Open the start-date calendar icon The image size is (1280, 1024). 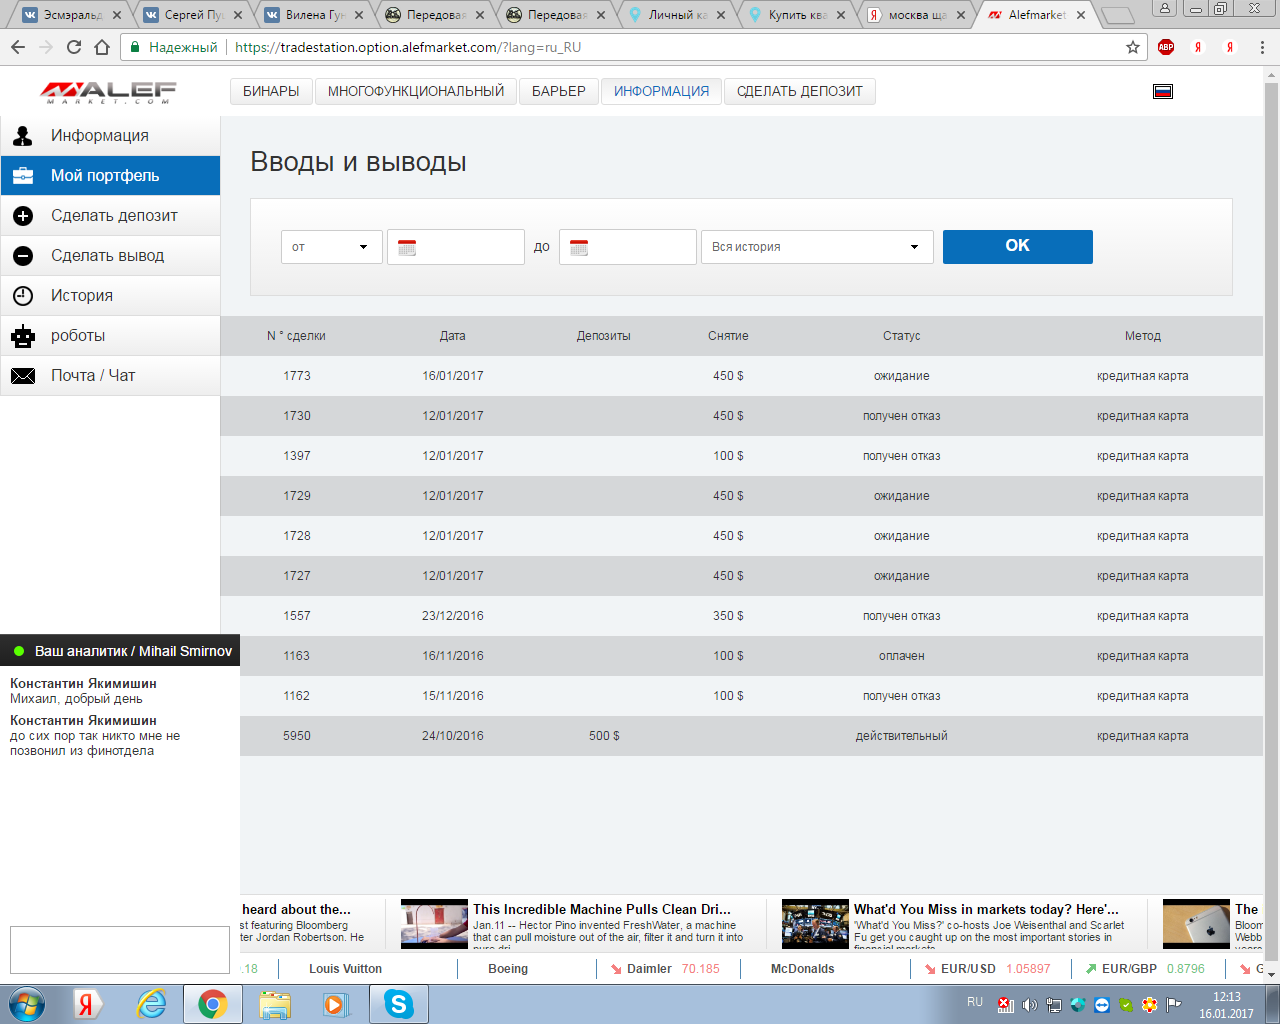click(407, 247)
